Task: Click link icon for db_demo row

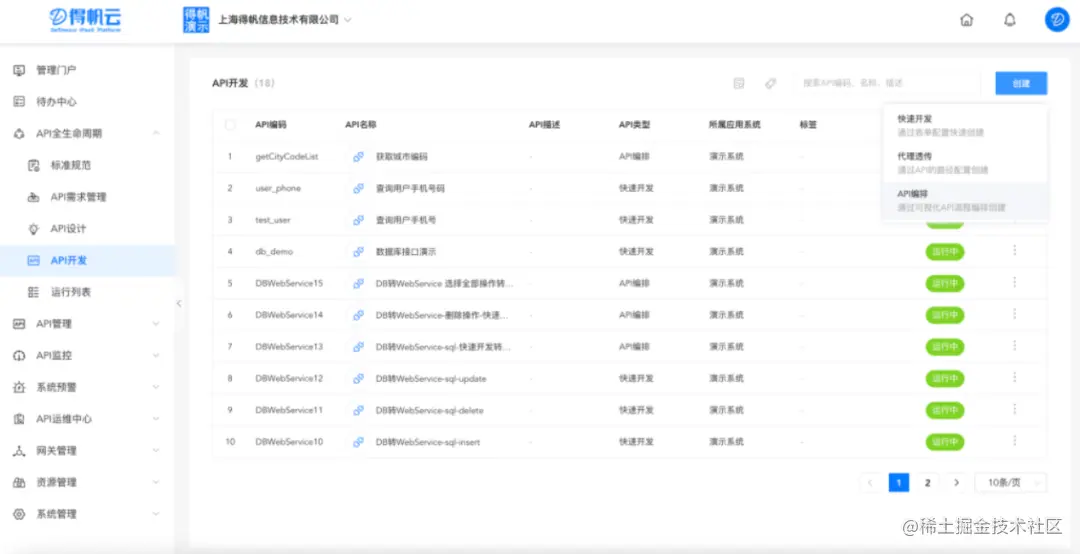Action: [358, 252]
